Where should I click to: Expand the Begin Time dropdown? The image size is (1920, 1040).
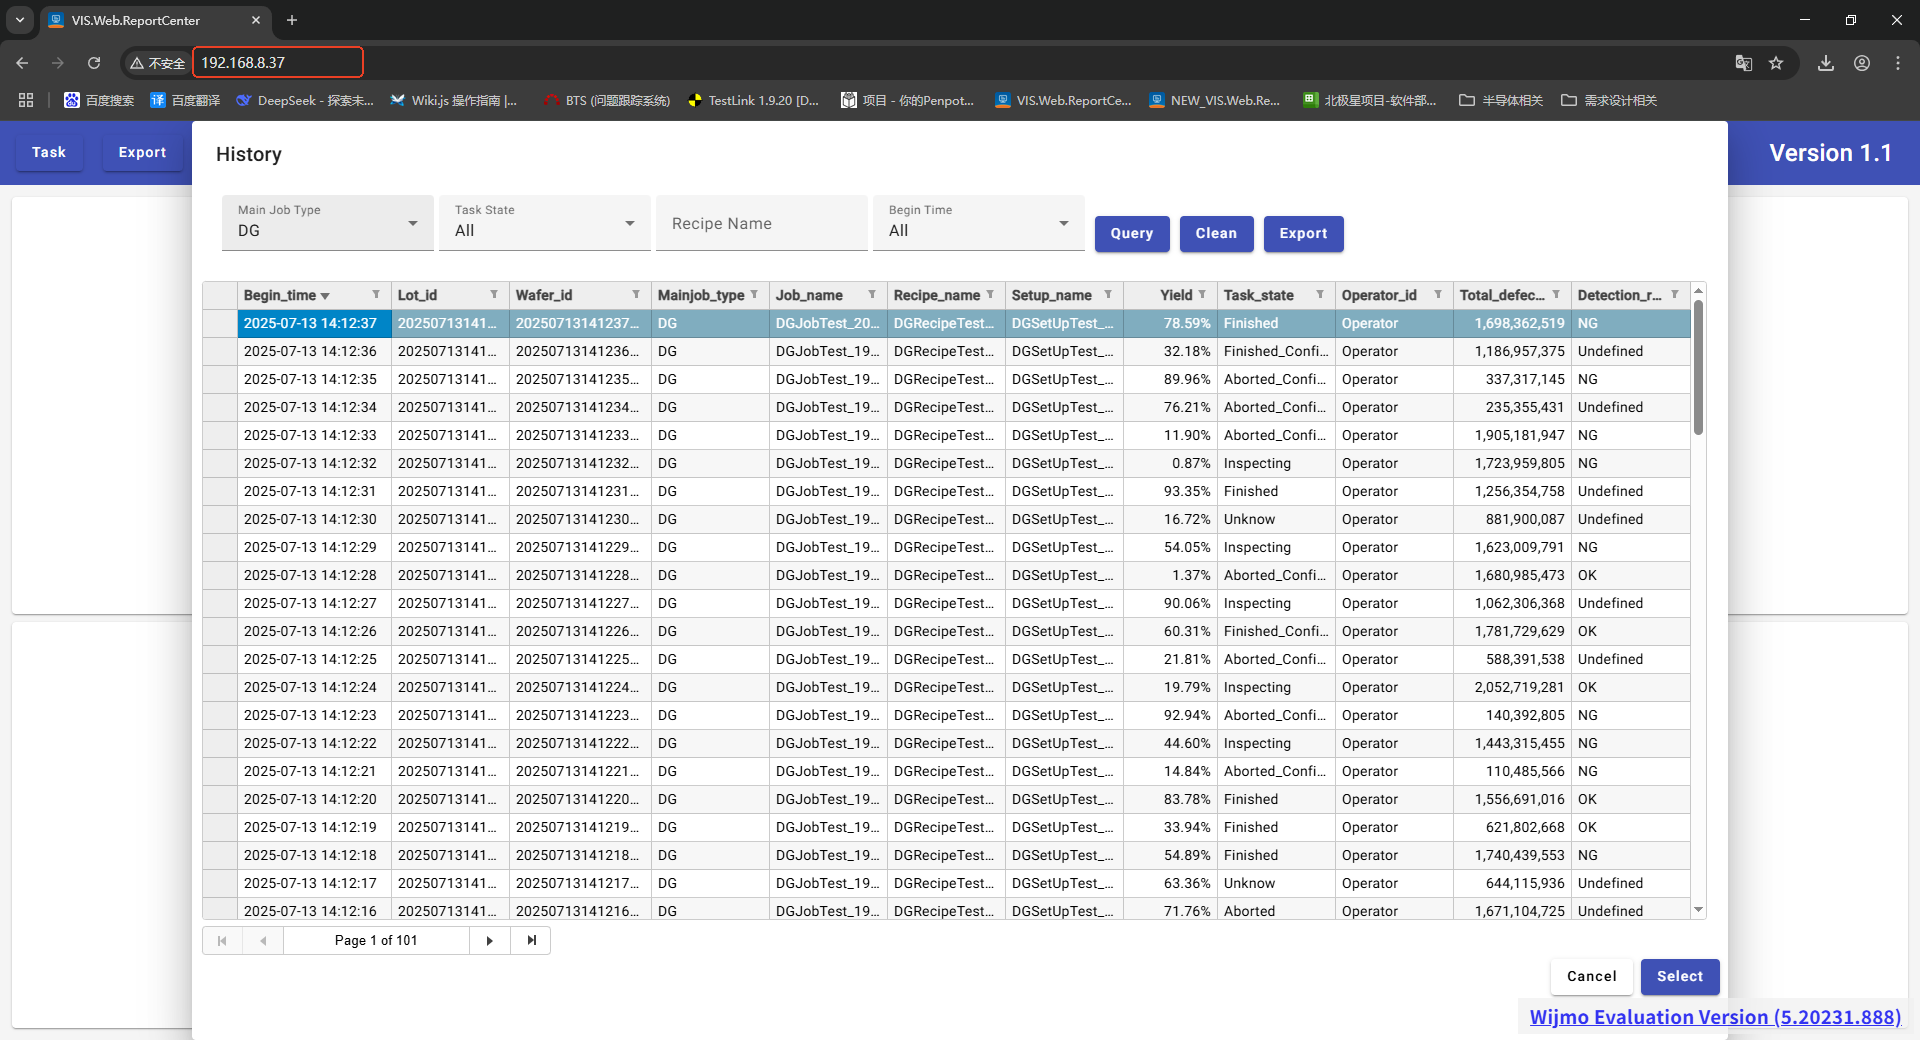click(x=1063, y=223)
